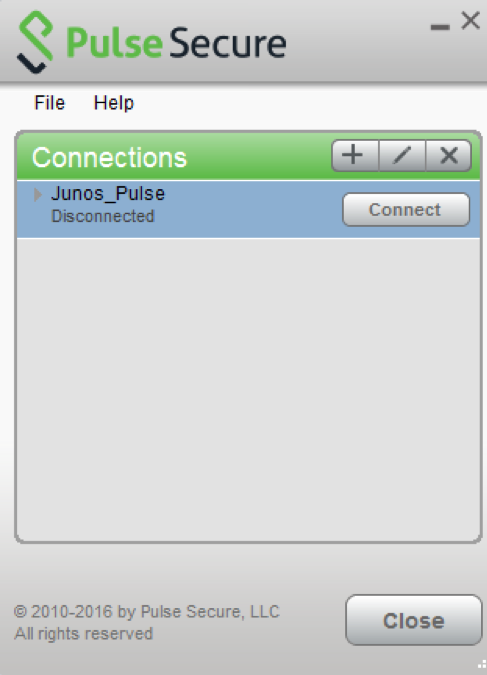Click the empty area in connections list

[x=248, y=390]
